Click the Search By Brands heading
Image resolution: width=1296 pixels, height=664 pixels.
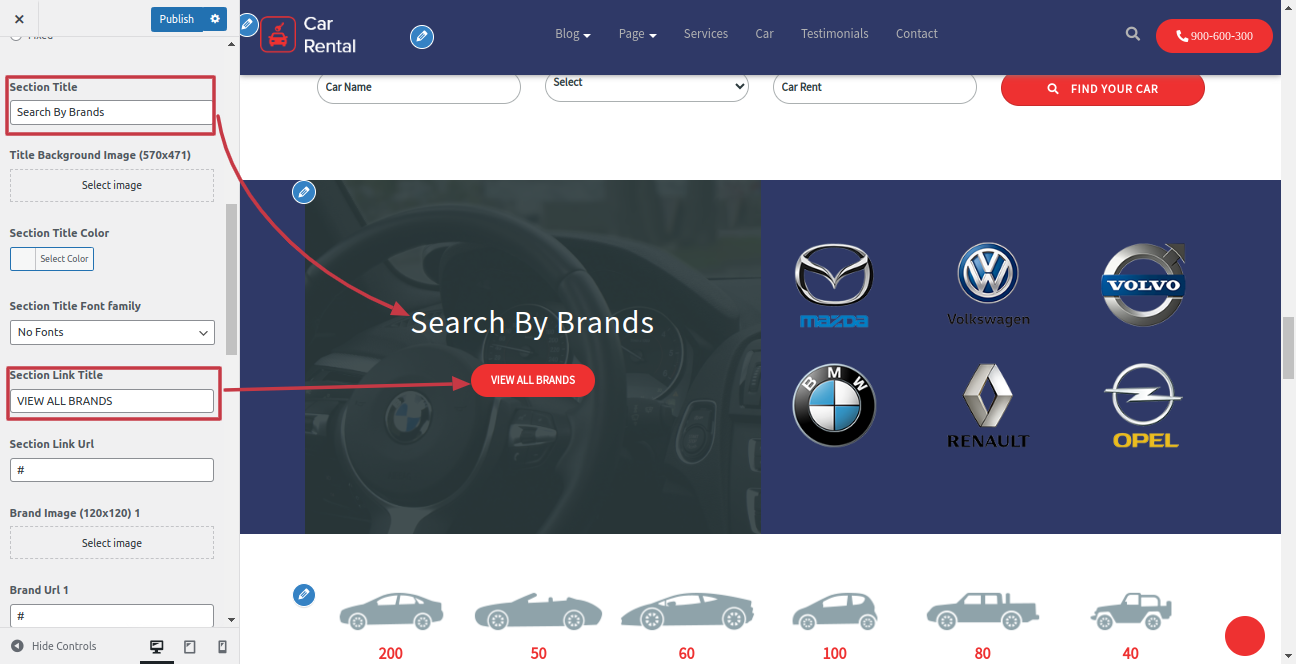pos(532,322)
